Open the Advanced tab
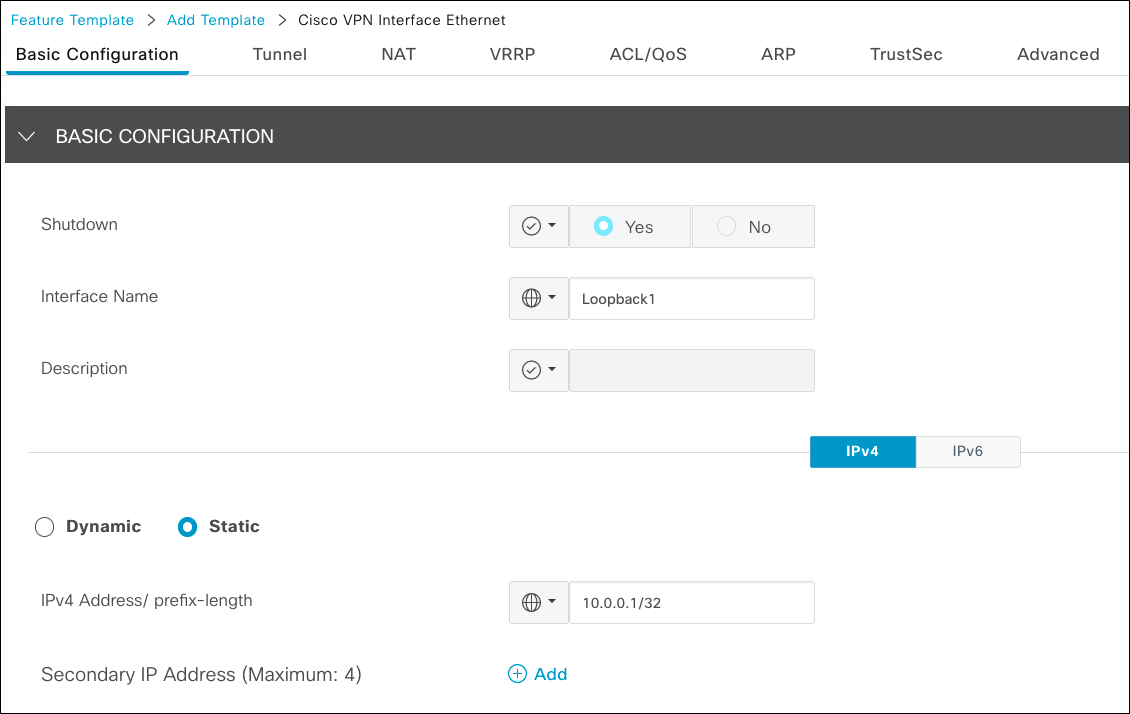 click(x=1058, y=54)
